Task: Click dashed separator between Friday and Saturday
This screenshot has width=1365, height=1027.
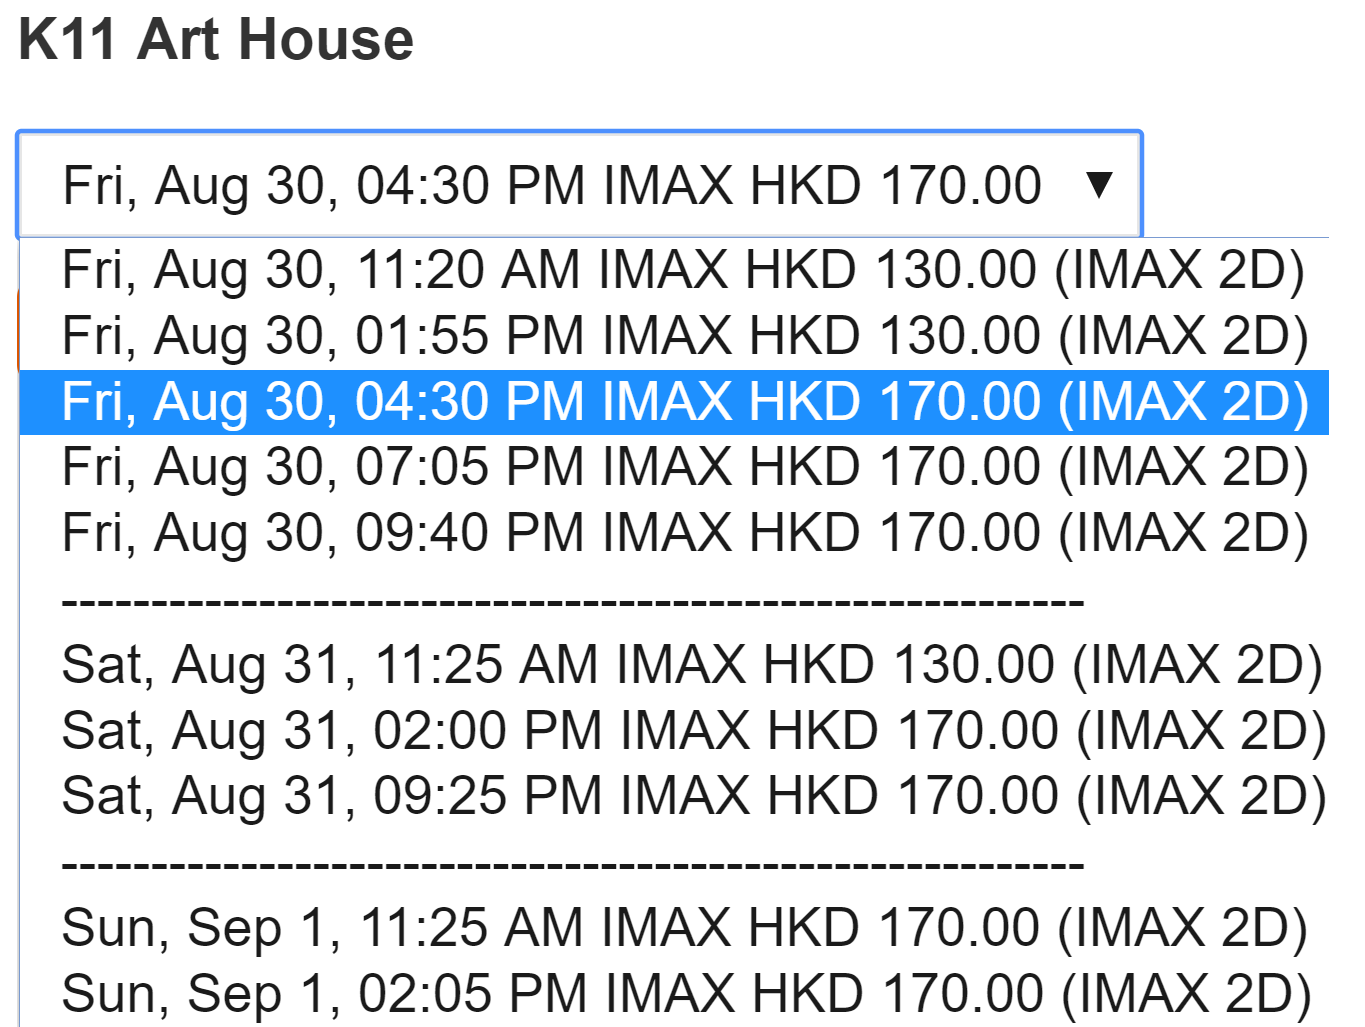Action: 573,601
